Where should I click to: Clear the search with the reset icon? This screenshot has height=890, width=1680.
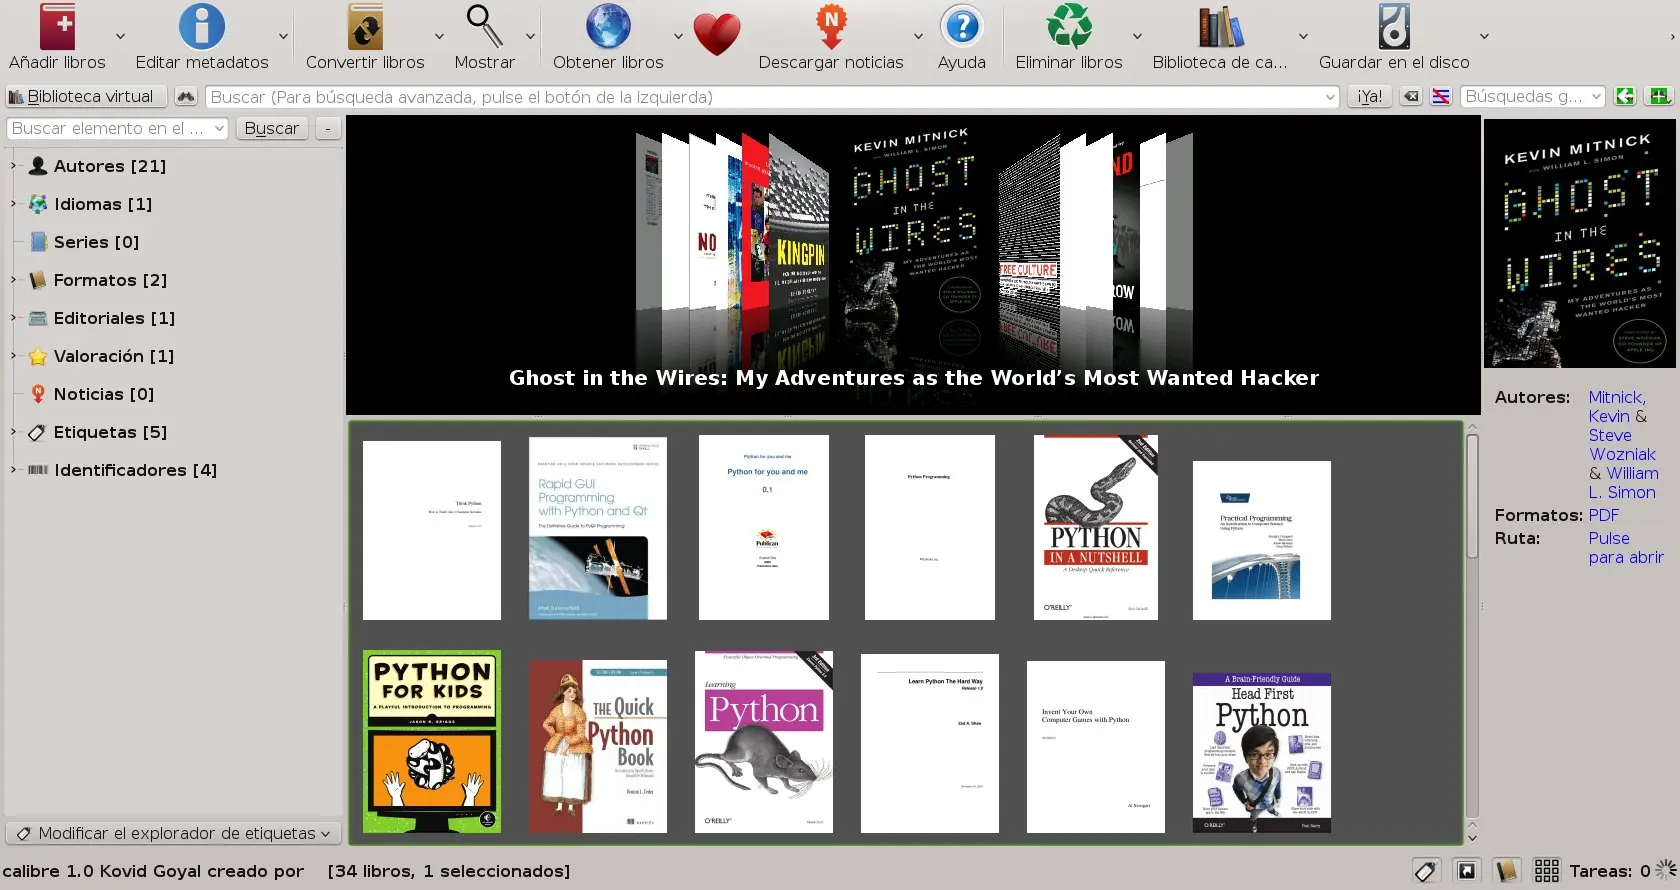pos(1410,97)
